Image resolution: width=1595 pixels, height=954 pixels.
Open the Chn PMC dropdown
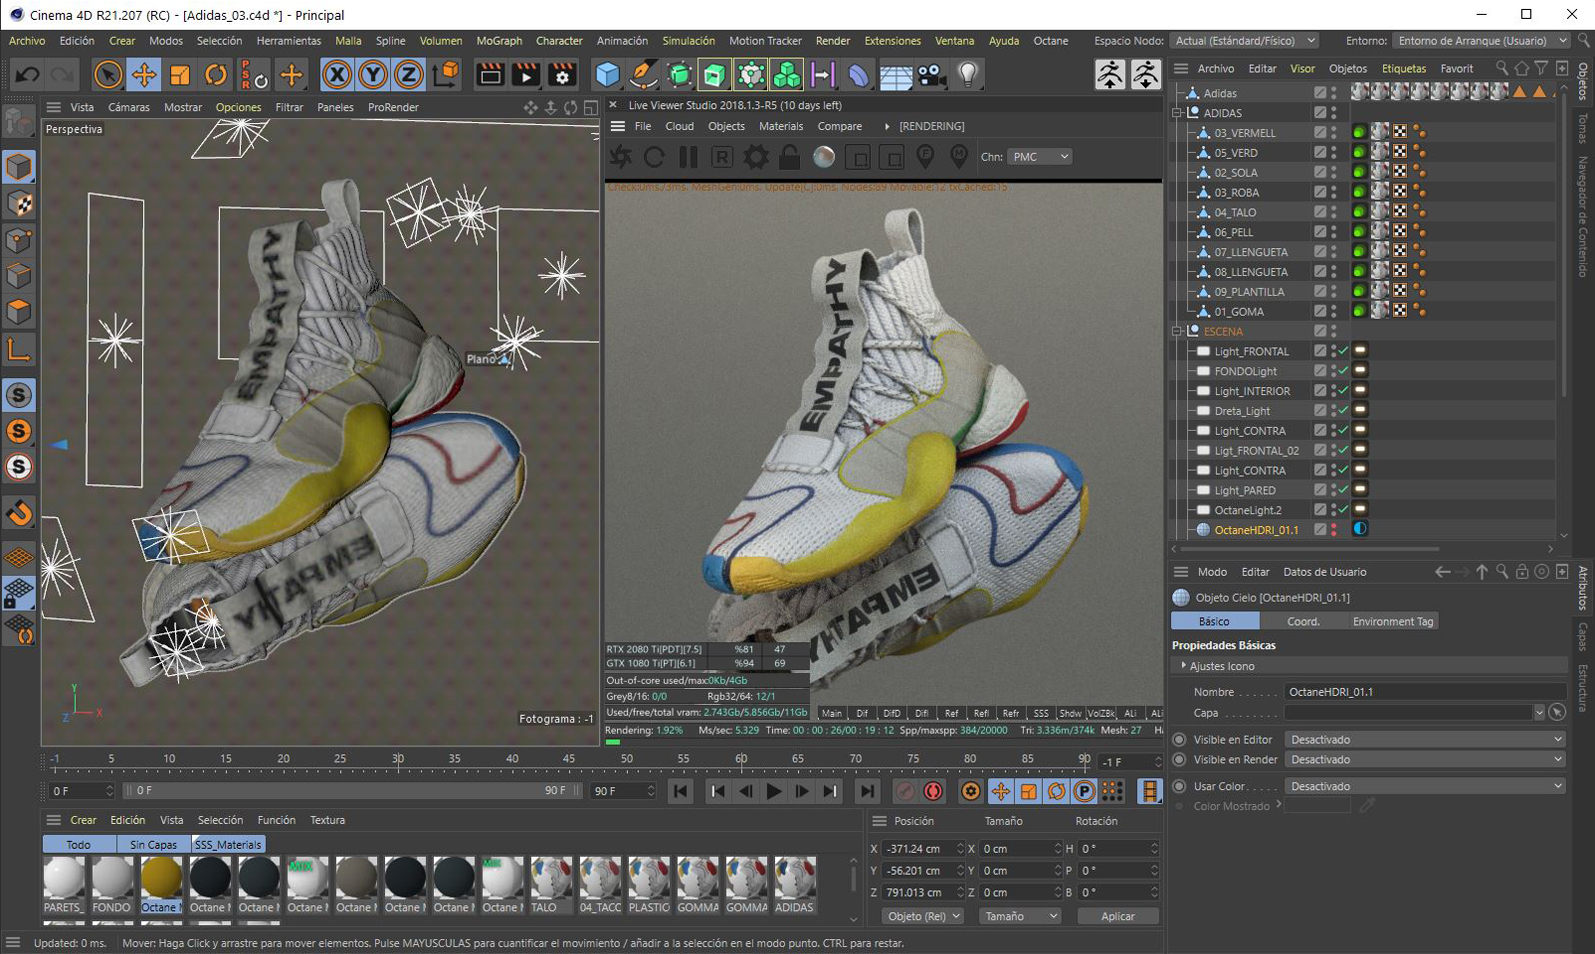pyautogui.click(x=1039, y=157)
